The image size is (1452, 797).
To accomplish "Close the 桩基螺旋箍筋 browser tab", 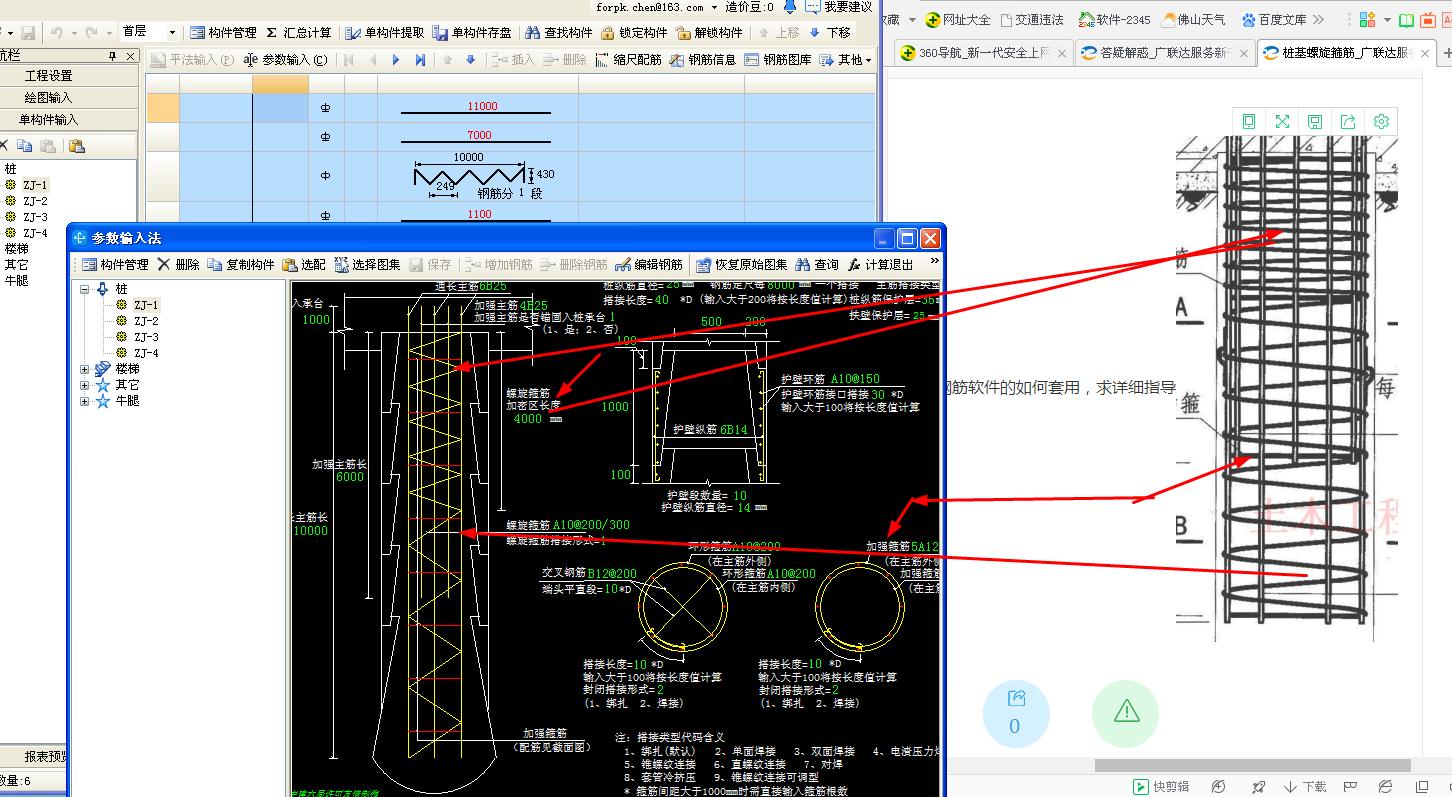I will [x=1424, y=53].
